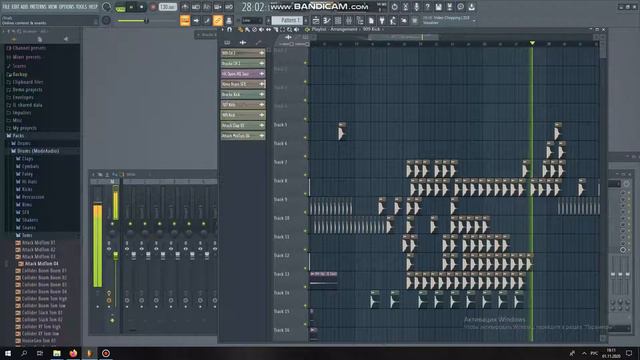Click the view playlist icon
Viewport: 640px width, 360px height.
point(316,20)
